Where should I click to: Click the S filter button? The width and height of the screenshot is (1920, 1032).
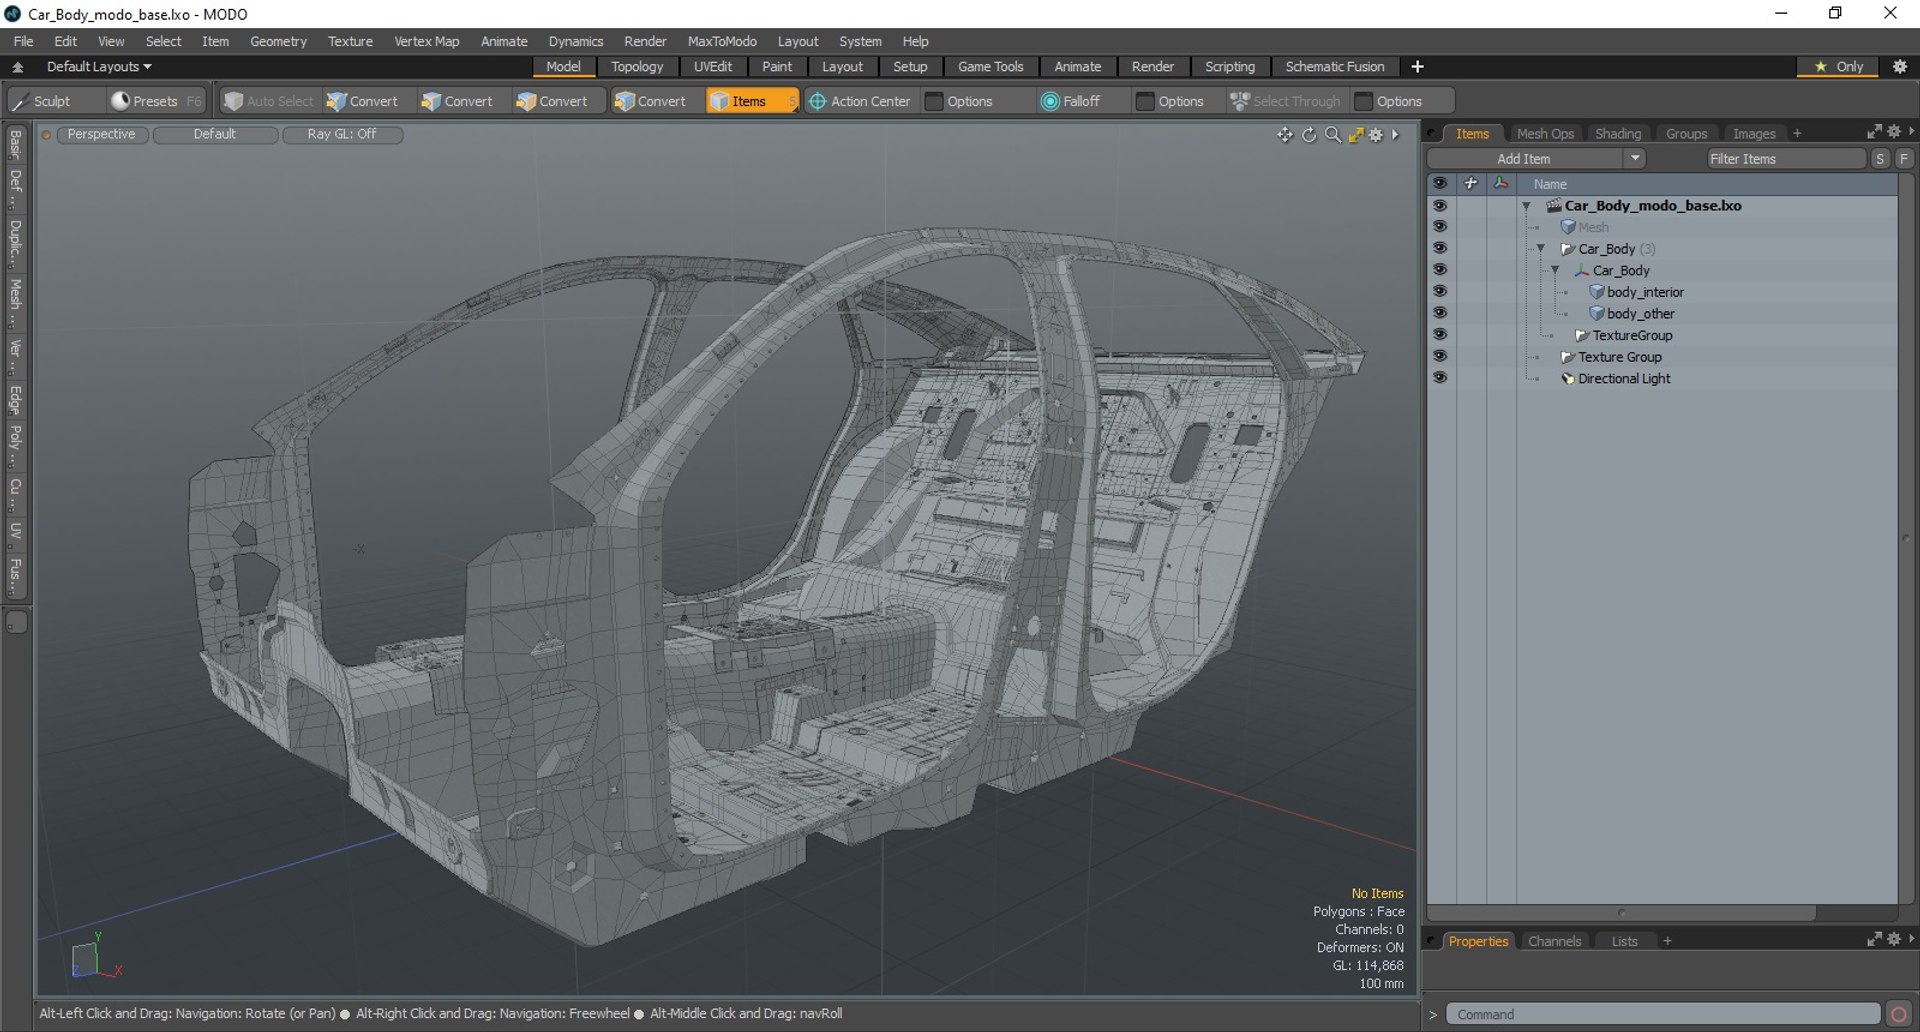[1881, 158]
